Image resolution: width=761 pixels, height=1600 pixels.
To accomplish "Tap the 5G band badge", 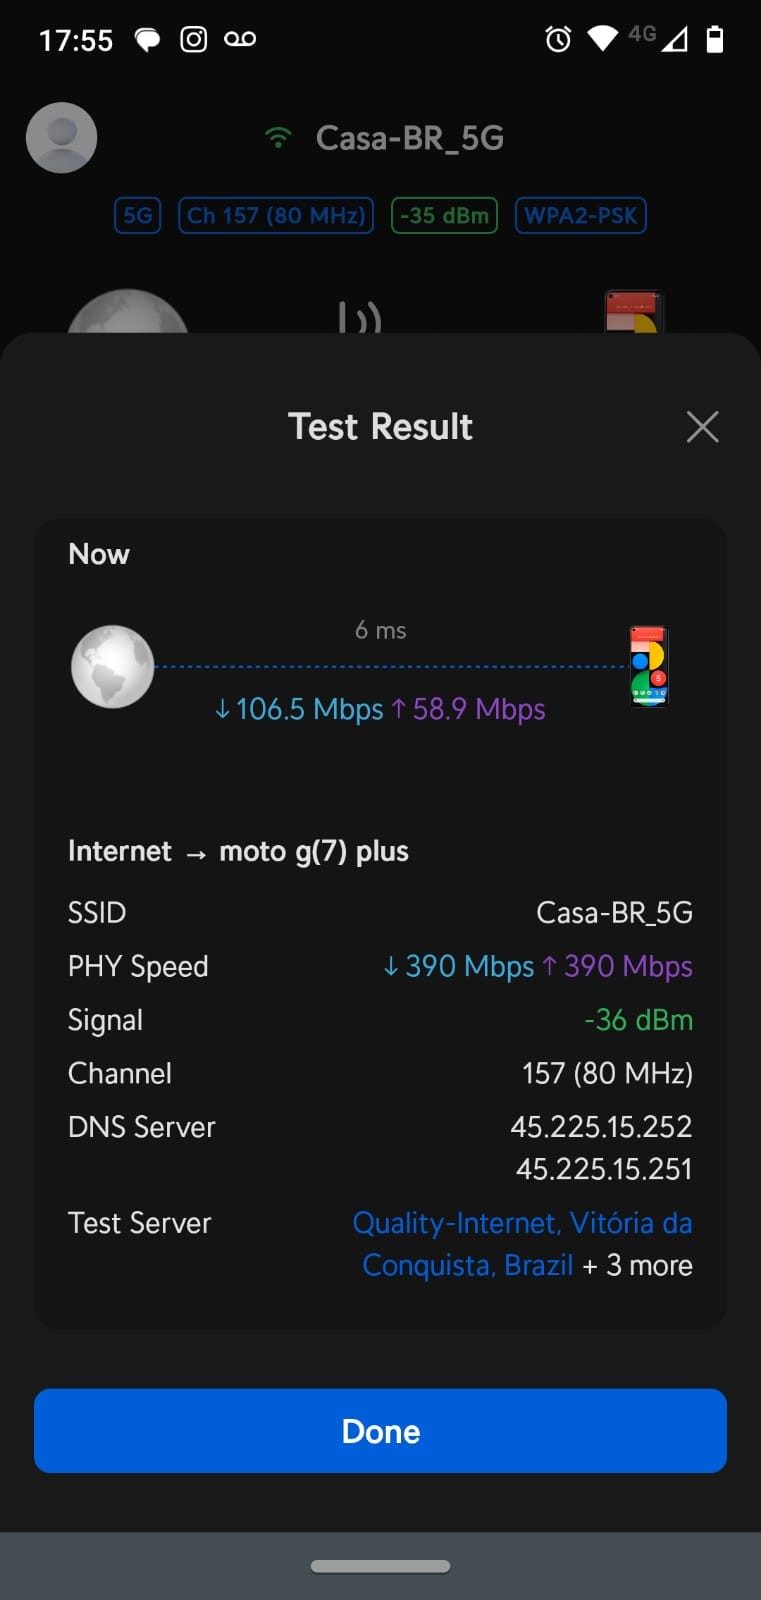I will coord(138,215).
